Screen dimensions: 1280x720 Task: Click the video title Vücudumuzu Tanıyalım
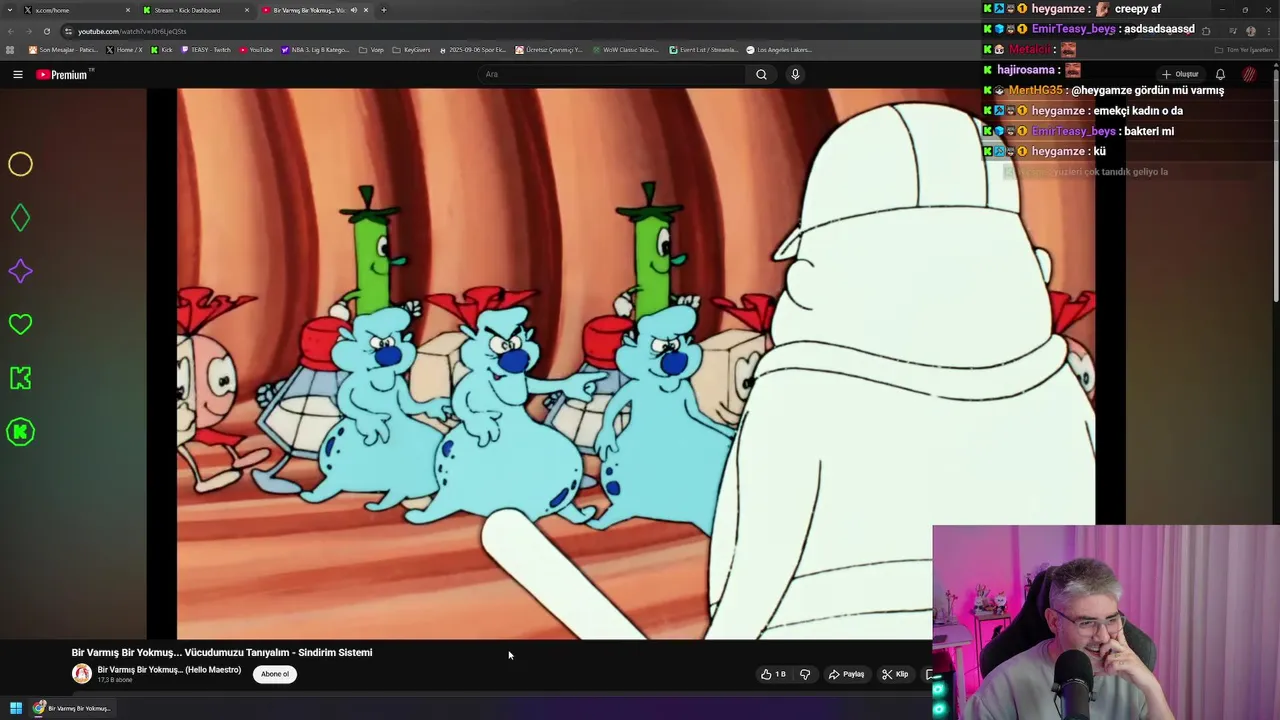(222, 652)
